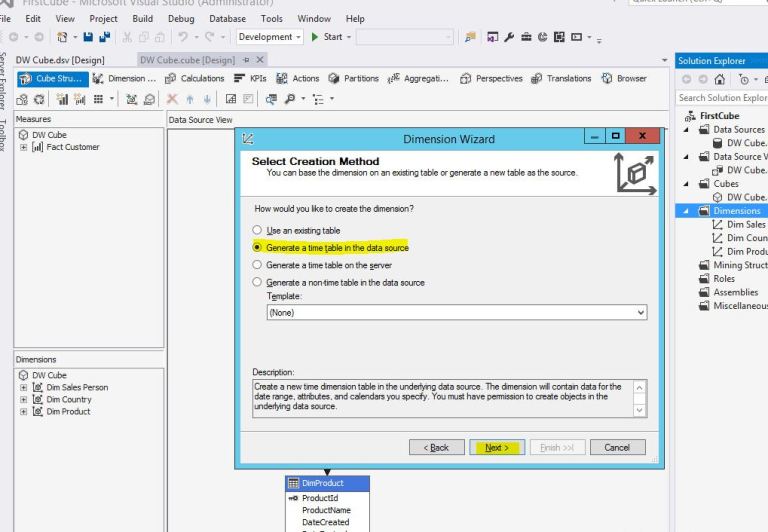Click the Zoom magnifier icon
The height and width of the screenshot is (532, 768).
coord(290,99)
